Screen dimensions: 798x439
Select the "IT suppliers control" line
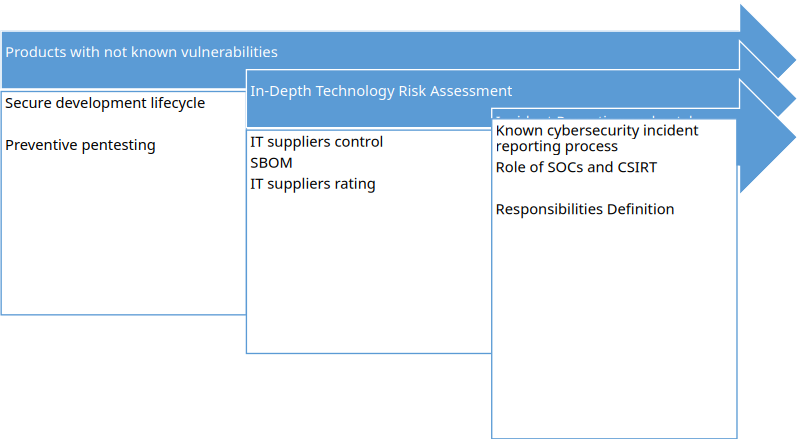click(x=317, y=142)
